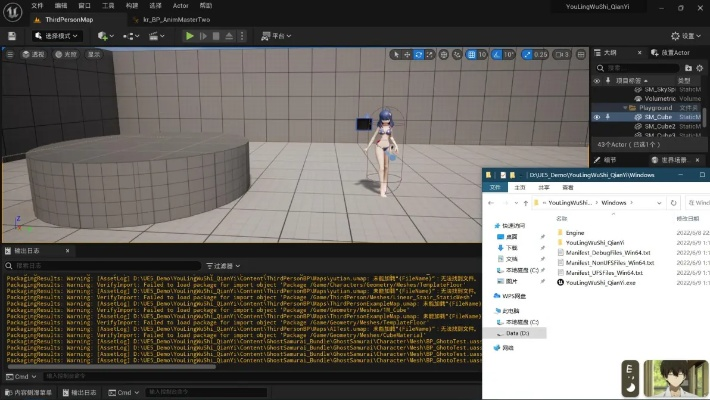The image size is (710, 400).
Task: Toggle visibility eye for SM_Cube actor
Action: click(597, 117)
